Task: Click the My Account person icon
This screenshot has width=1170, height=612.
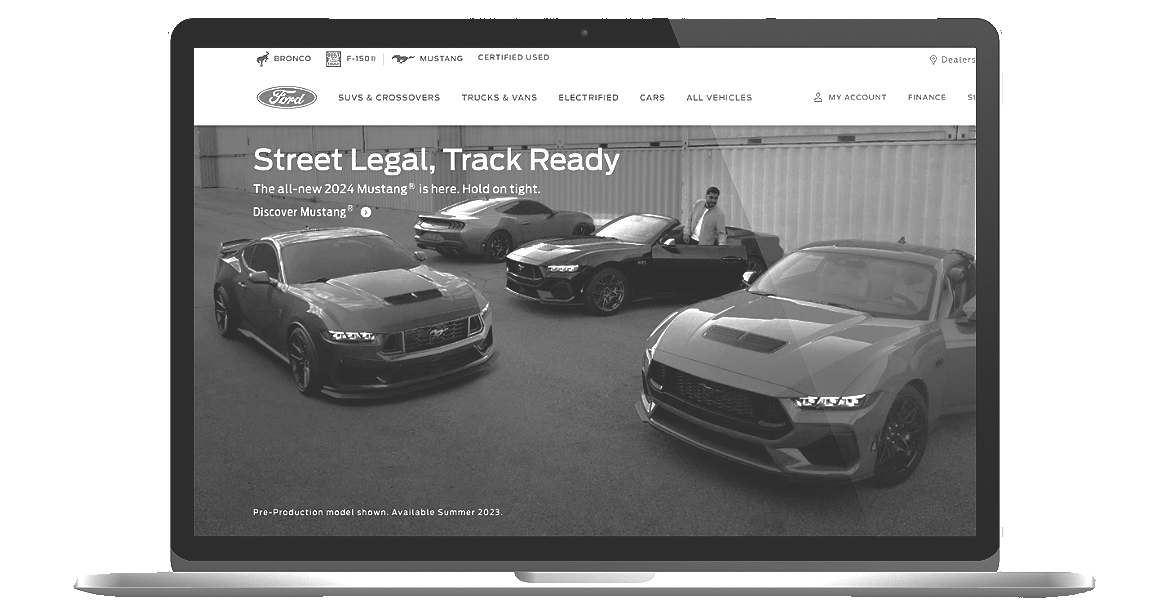Action: 818,98
